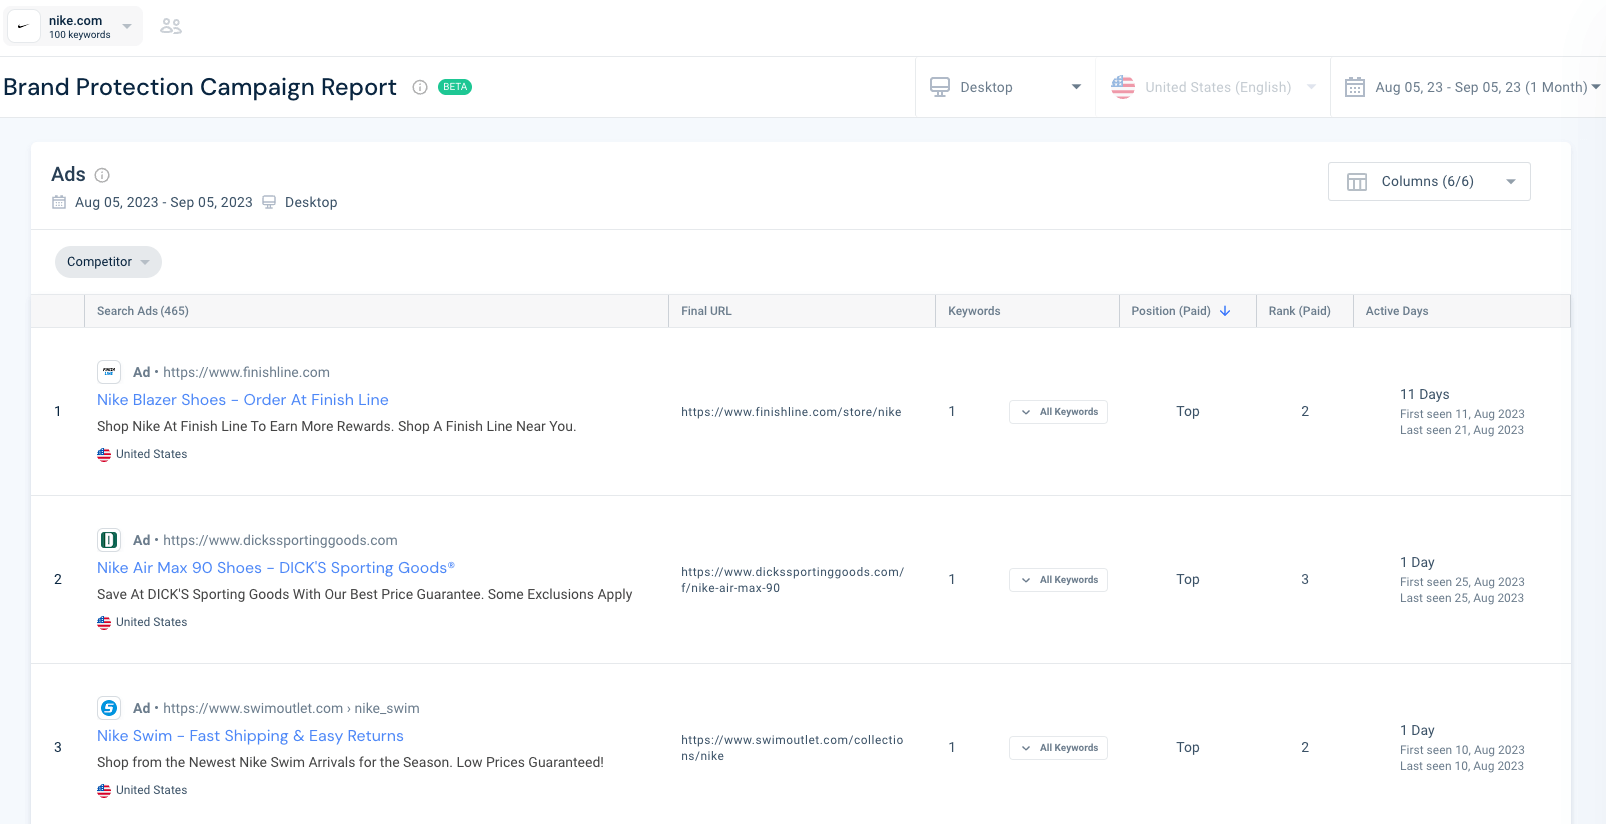Image resolution: width=1606 pixels, height=824 pixels.
Task: Click the calendar icon in date range selector
Action: [1355, 87]
